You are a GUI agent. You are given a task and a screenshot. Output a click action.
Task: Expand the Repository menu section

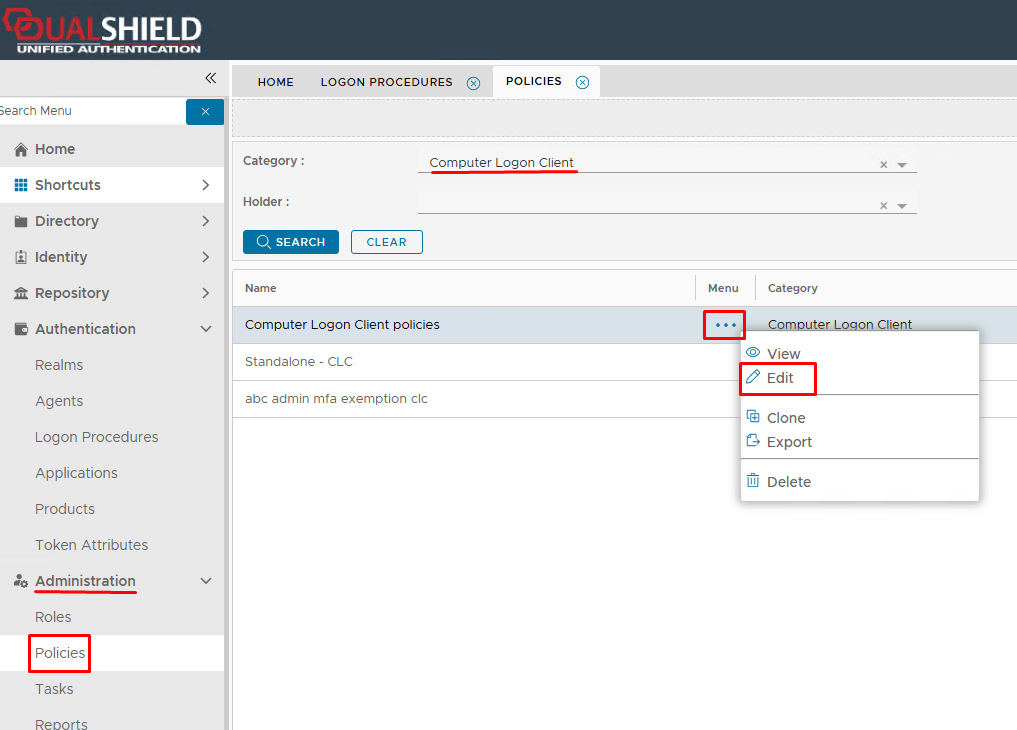tap(205, 293)
